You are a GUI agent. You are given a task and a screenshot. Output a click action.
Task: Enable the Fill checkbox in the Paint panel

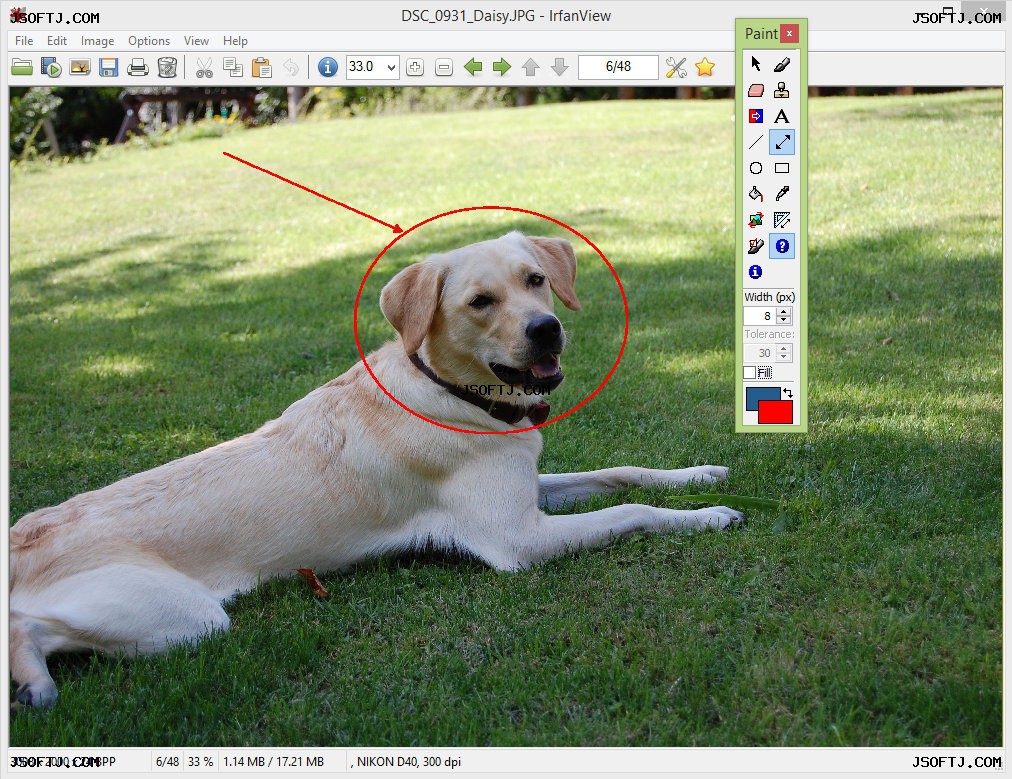749,372
